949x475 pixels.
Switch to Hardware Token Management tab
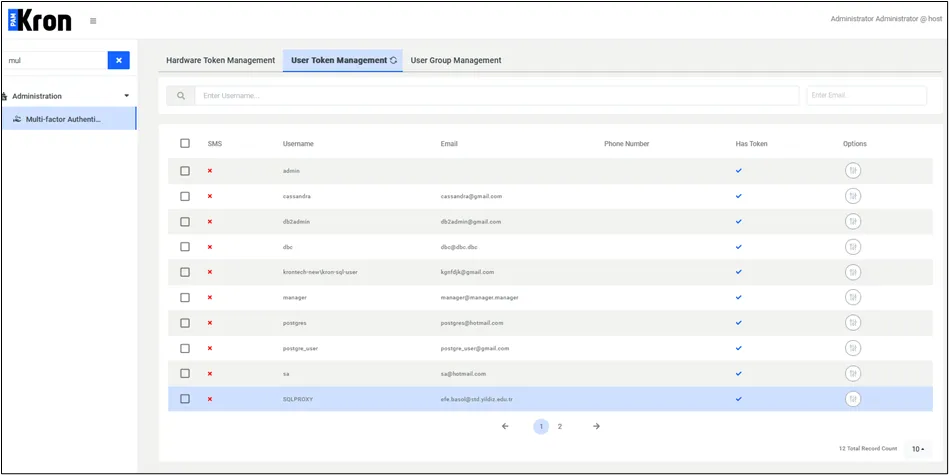pyautogui.click(x=220, y=61)
